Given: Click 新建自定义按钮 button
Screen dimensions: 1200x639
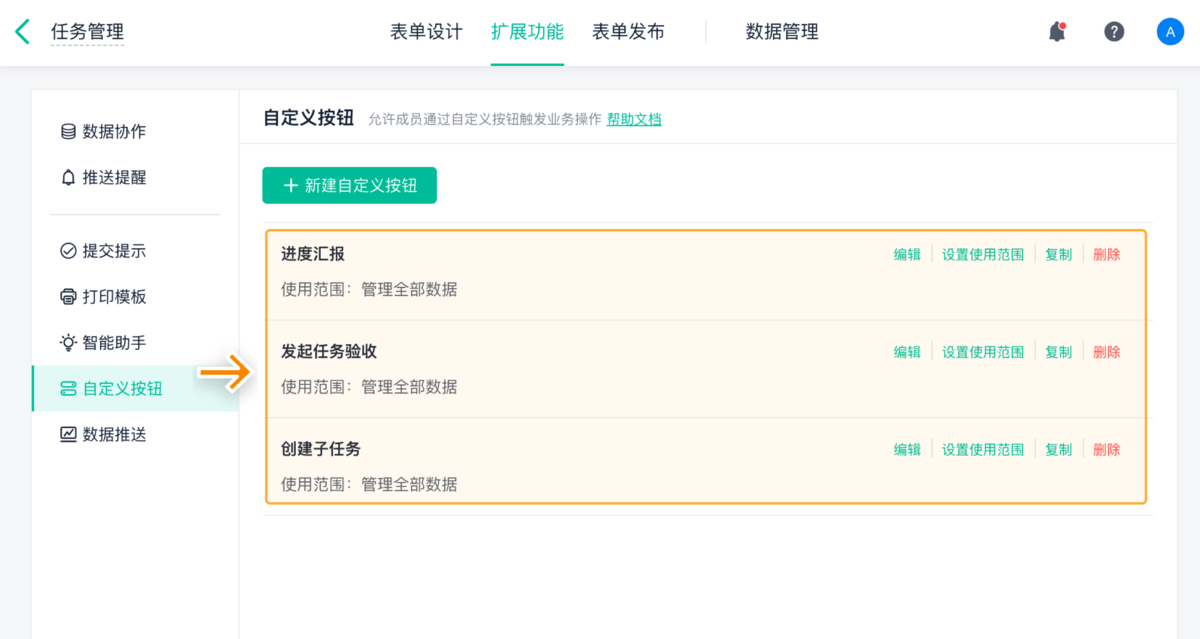Looking at the screenshot, I should click(x=349, y=185).
